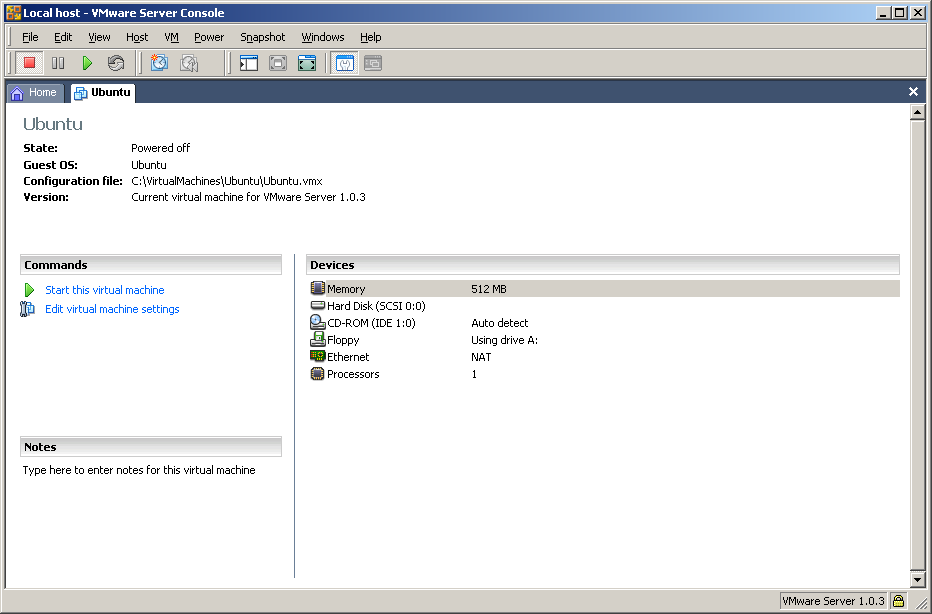Viewport: 932px width, 614px height.
Task: Enter full screen mode from toolbar
Action: (x=307, y=63)
